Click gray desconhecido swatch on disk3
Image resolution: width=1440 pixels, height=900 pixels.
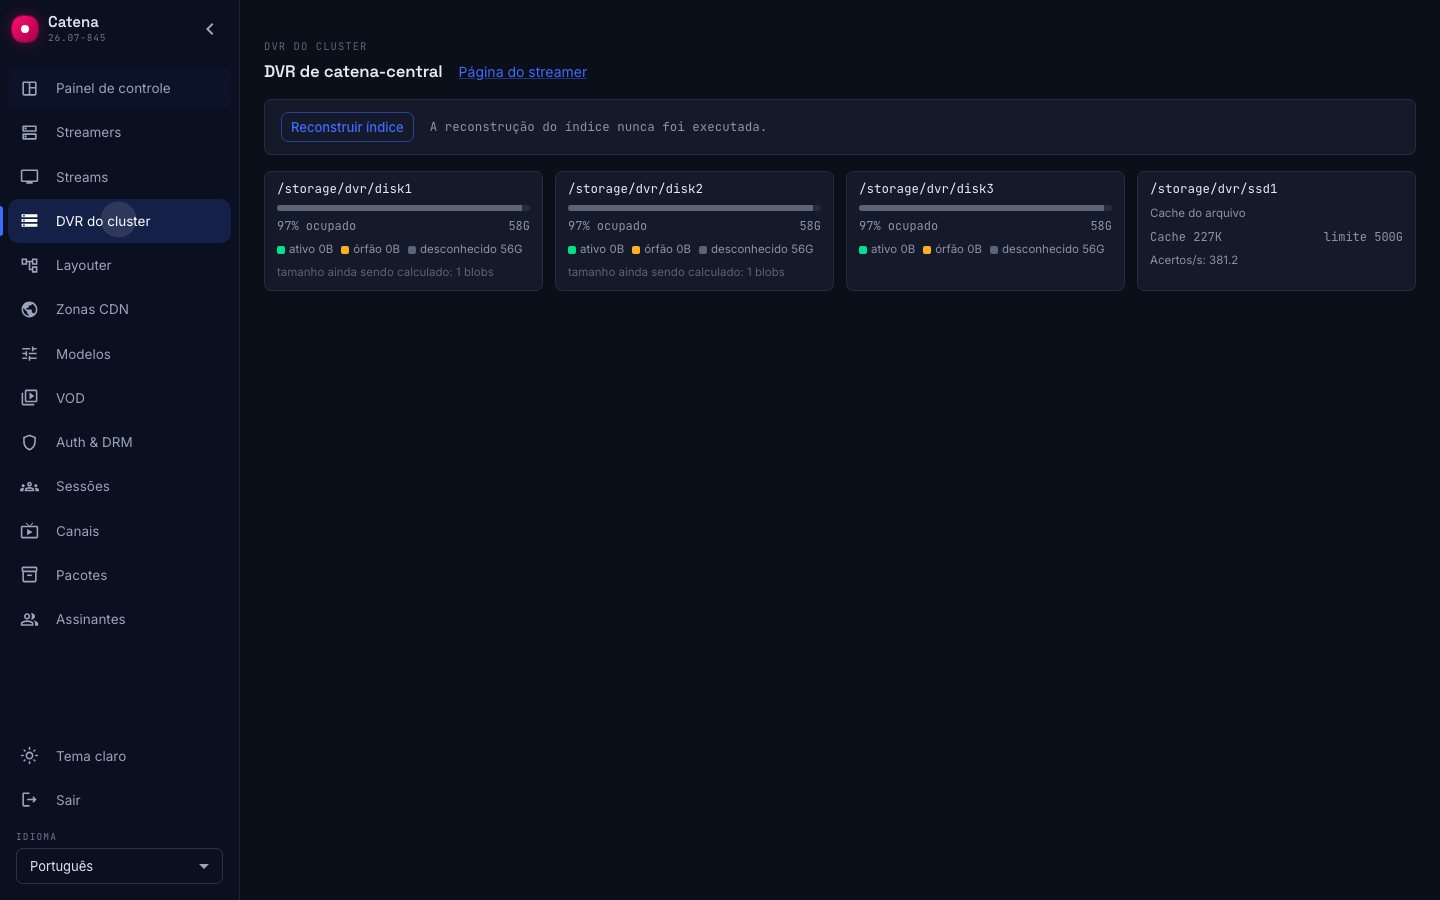[x=994, y=250]
